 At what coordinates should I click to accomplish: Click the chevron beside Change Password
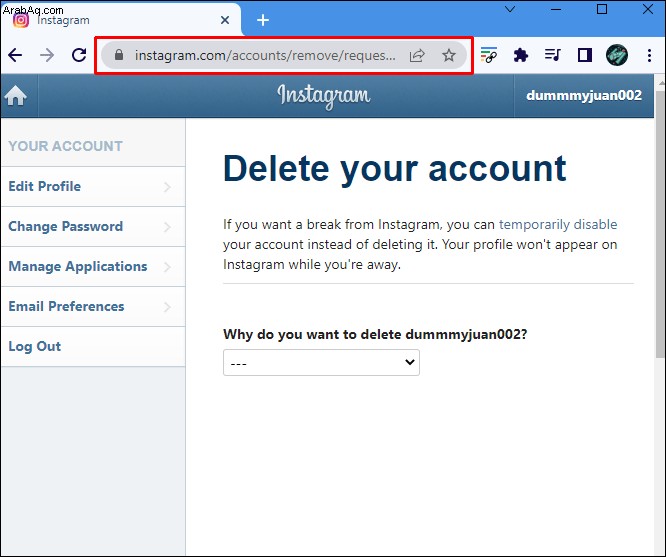pyautogui.click(x=168, y=227)
